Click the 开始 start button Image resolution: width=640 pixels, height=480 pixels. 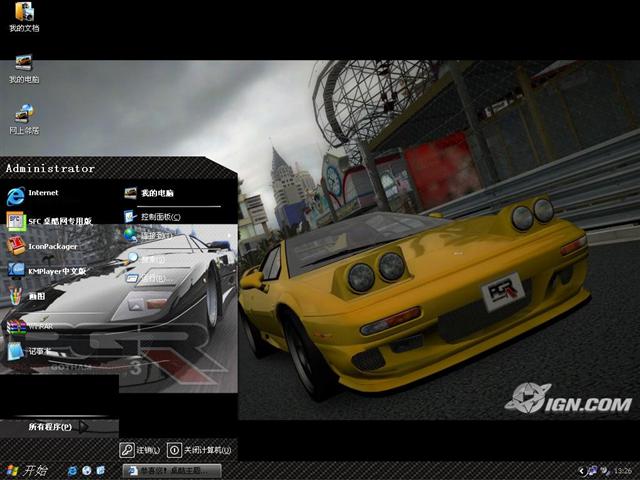click(26, 470)
